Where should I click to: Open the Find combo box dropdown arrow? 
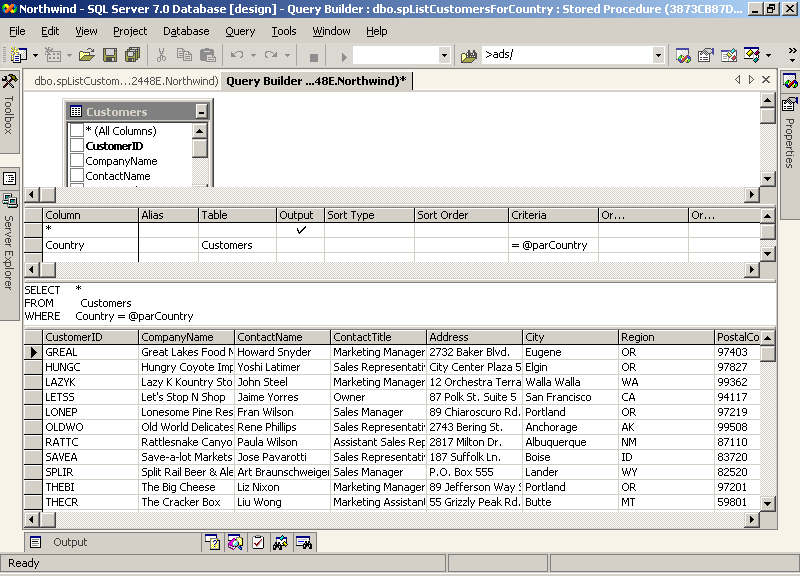coord(658,55)
